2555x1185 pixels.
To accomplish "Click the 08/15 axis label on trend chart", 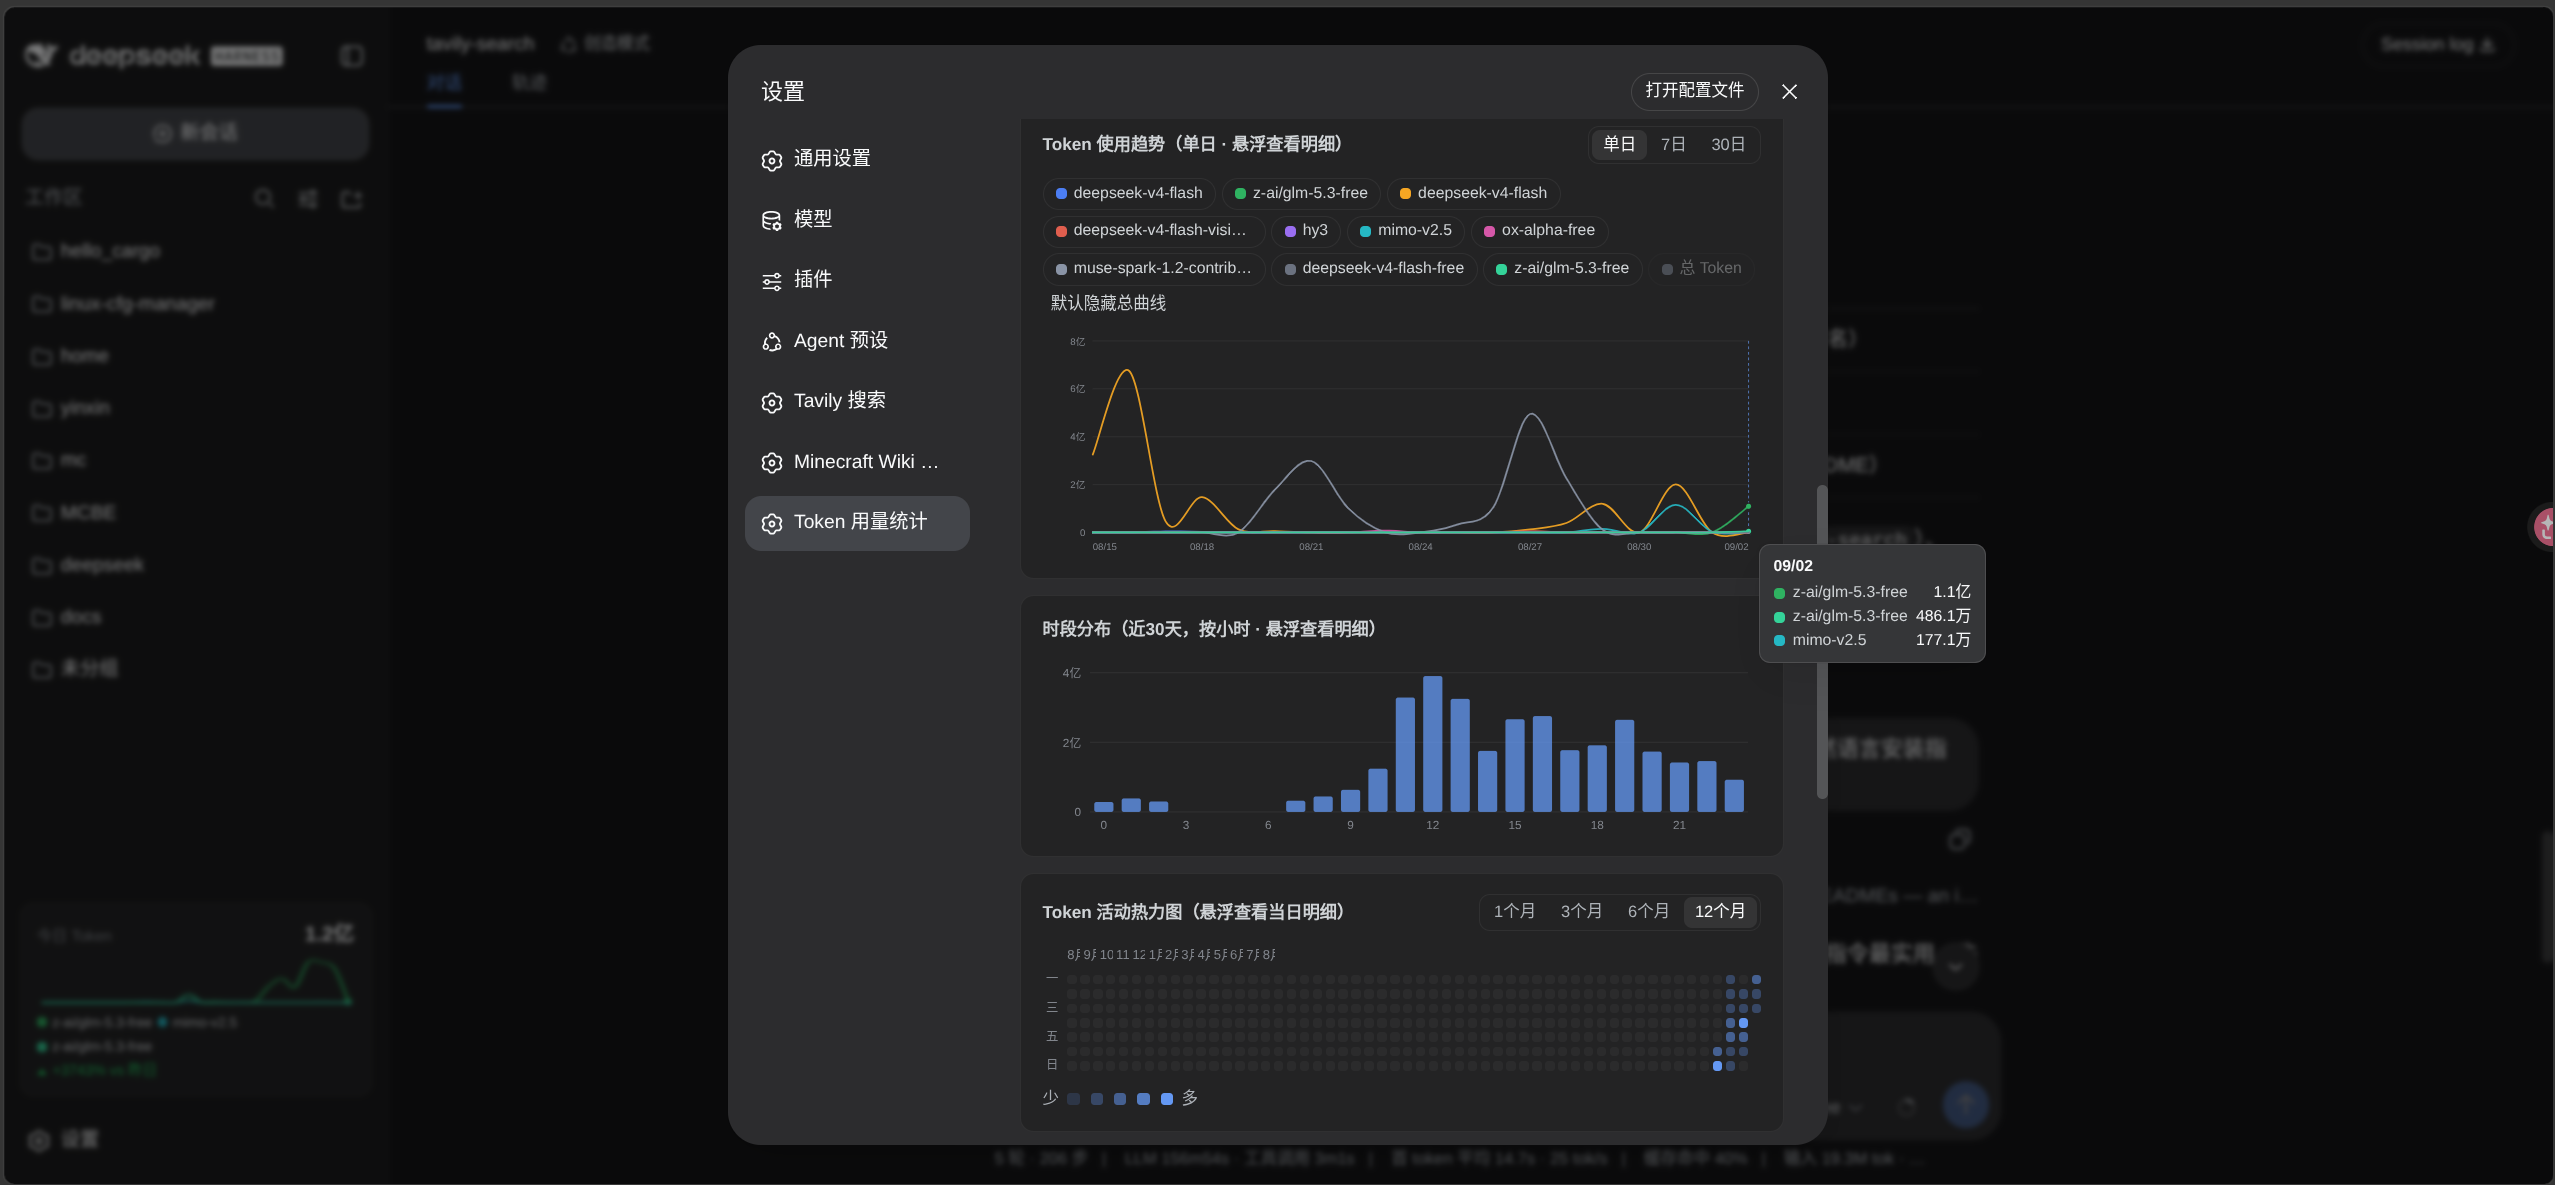I will (x=1104, y=547).
